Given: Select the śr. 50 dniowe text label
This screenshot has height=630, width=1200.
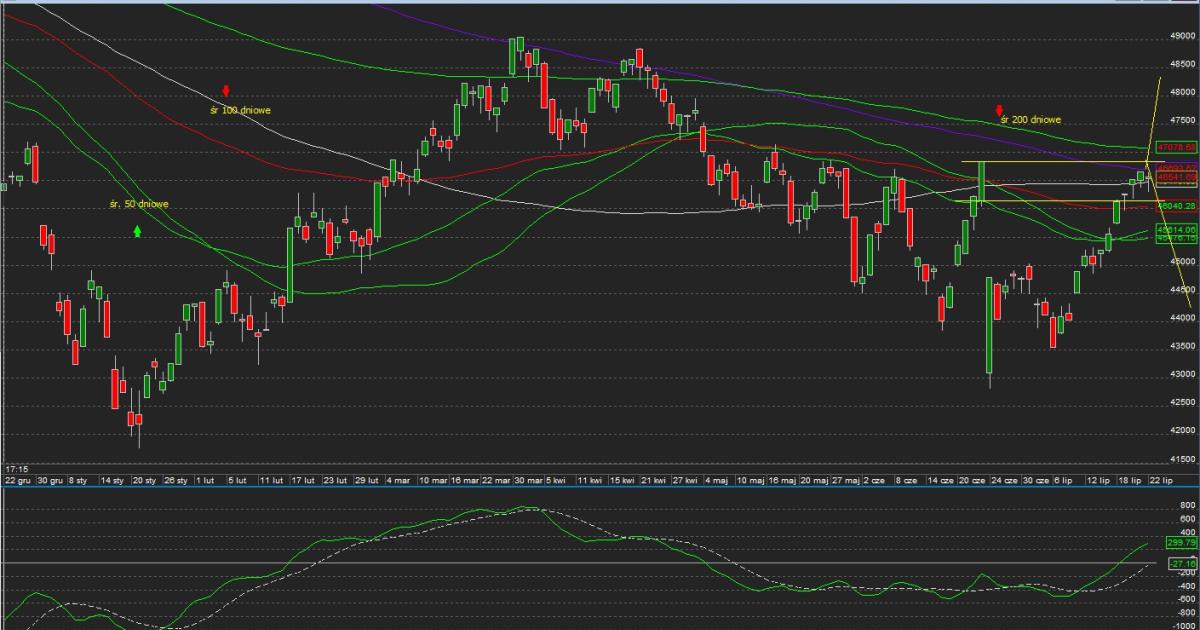Looking at the screenshot, I should pos(139,204).
